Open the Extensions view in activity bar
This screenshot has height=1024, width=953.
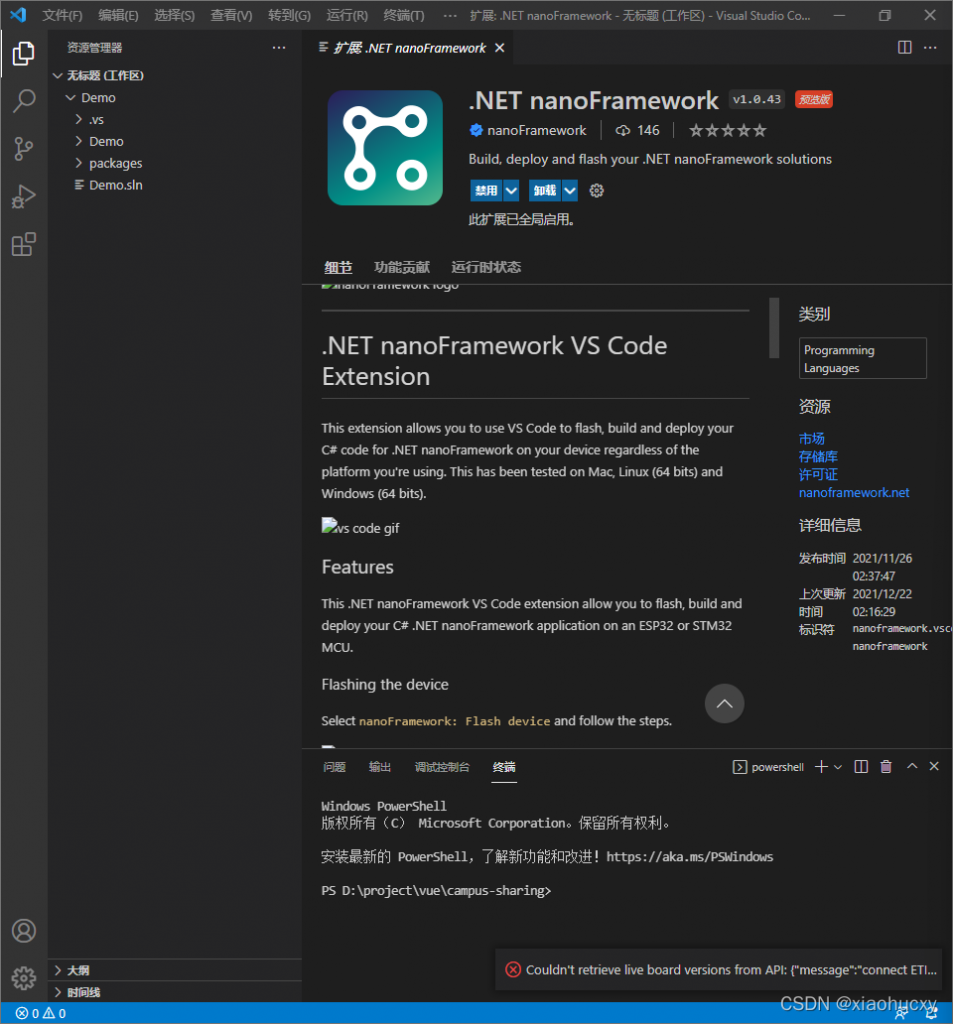(x=24, y=245)
